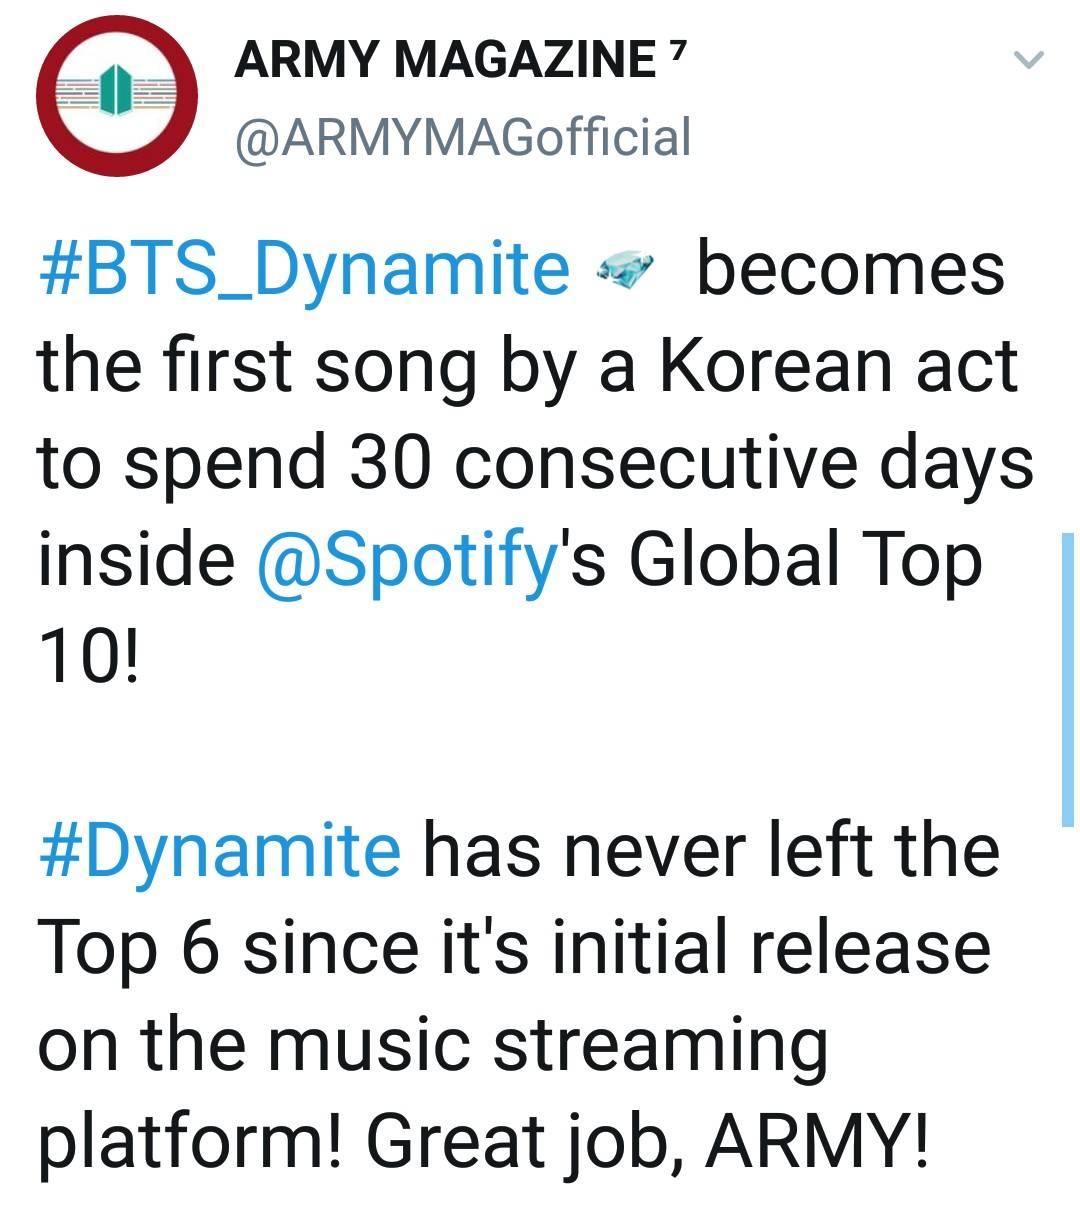Click the blue scrollbar on the right edge
Screen dimensions: 1080x1227
[1067, 680]
